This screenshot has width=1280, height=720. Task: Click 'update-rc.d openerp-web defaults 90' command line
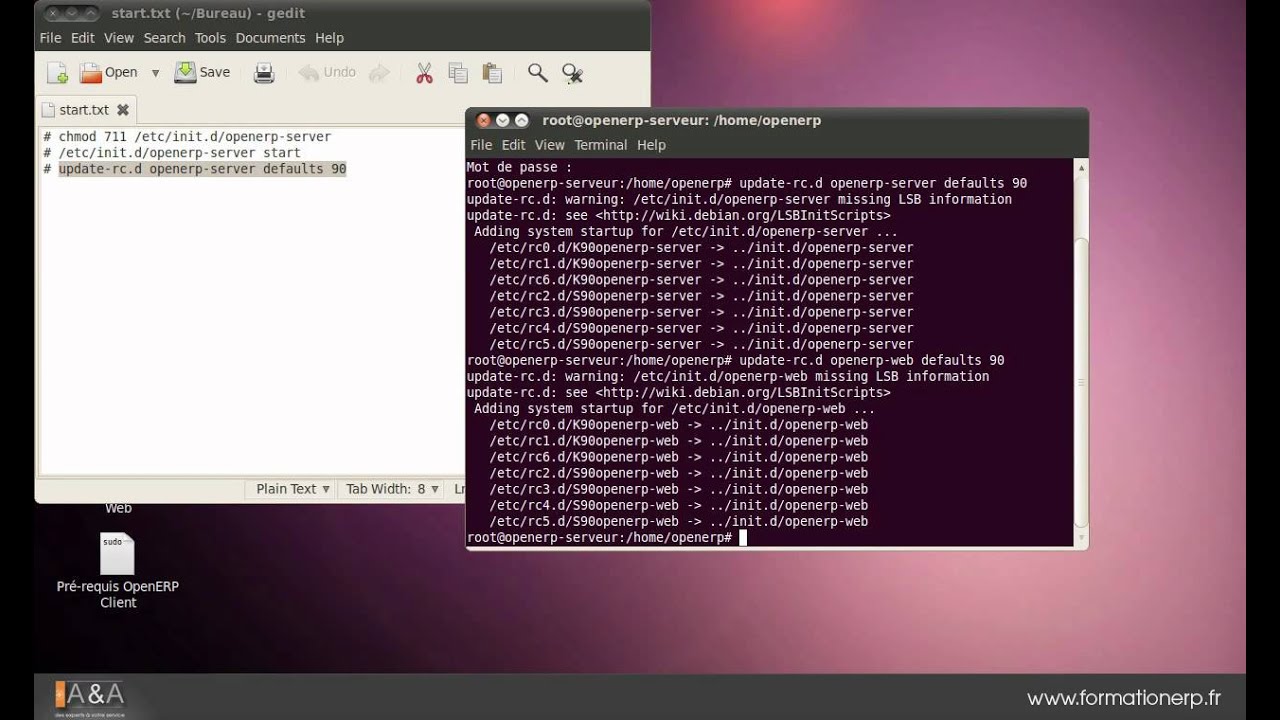pos(735,360)
